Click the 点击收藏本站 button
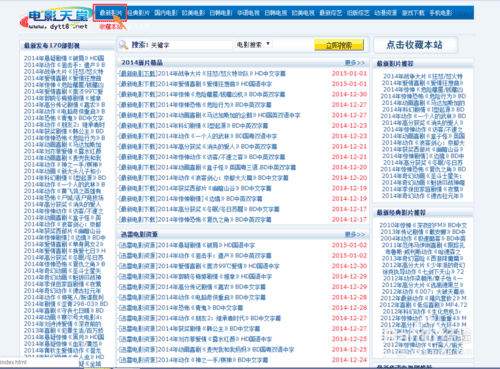This screenshot has height=369, width=500. (415, 45)
